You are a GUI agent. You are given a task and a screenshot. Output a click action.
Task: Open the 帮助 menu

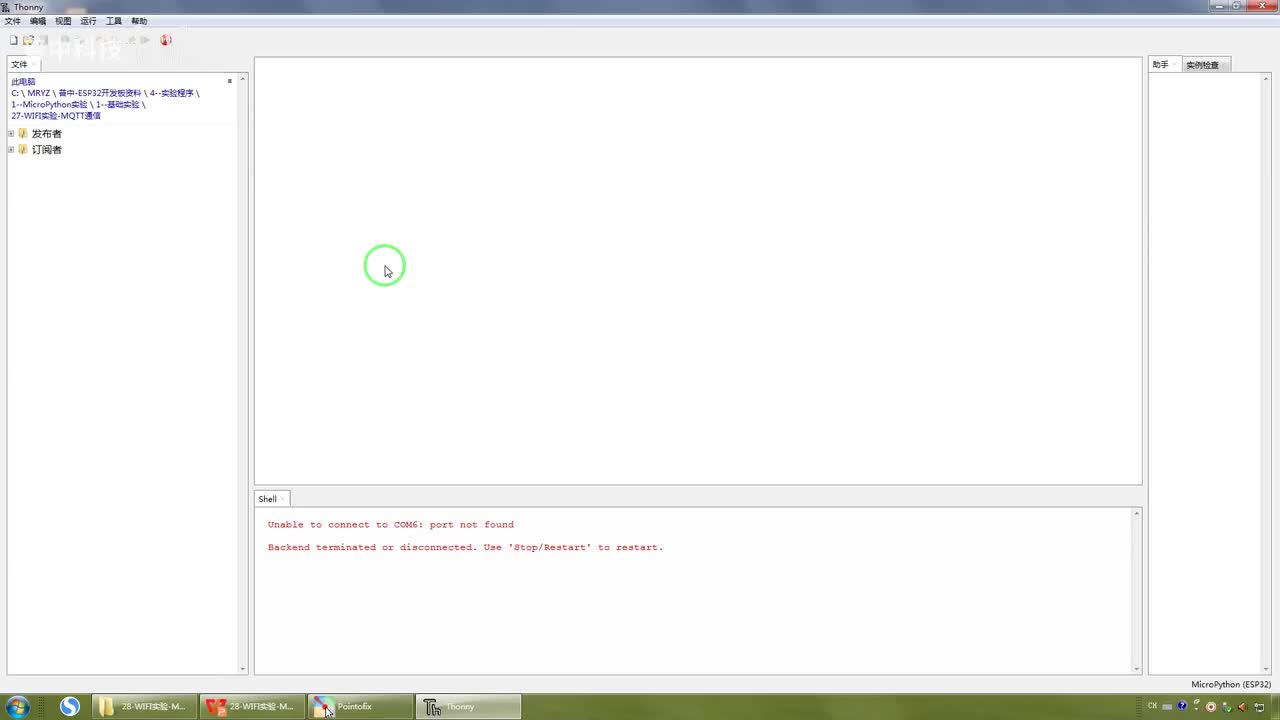tap(139, 21)
